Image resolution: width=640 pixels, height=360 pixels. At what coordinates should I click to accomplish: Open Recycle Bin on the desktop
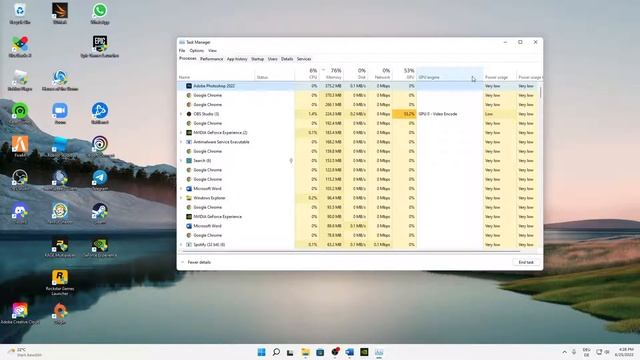[20, 13]
